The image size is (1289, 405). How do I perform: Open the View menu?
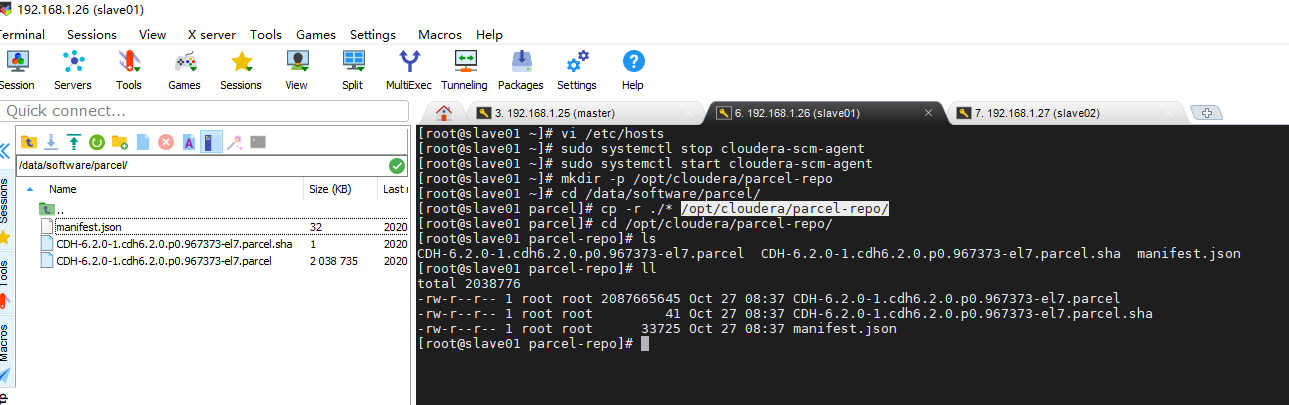(x=153, y=34)
